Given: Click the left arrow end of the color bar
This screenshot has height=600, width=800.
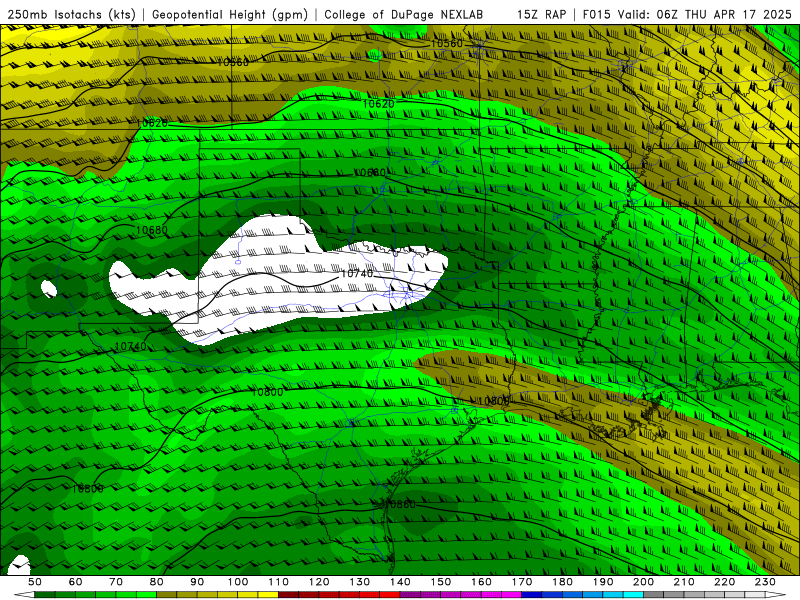Looking at the screenshot, I should point(24,595).
